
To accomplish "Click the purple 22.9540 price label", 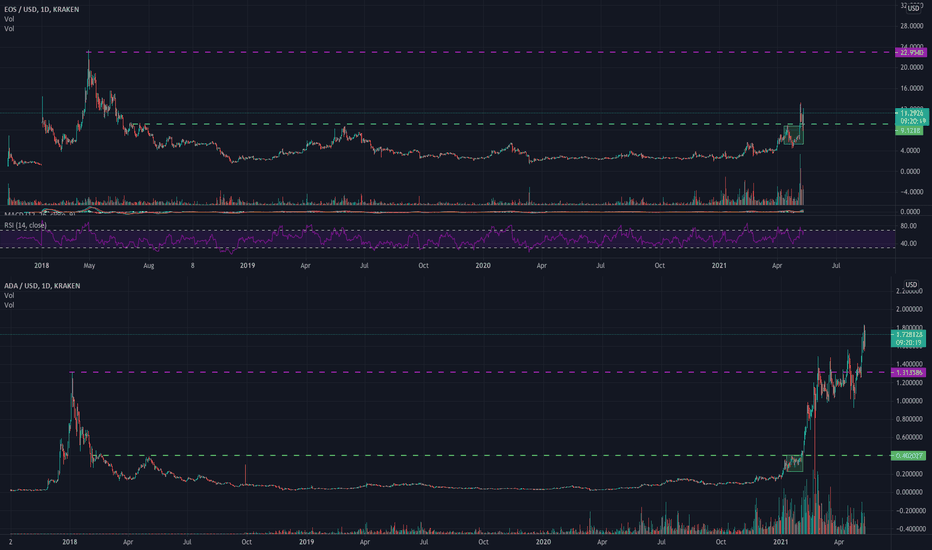I will click(911, 52).
